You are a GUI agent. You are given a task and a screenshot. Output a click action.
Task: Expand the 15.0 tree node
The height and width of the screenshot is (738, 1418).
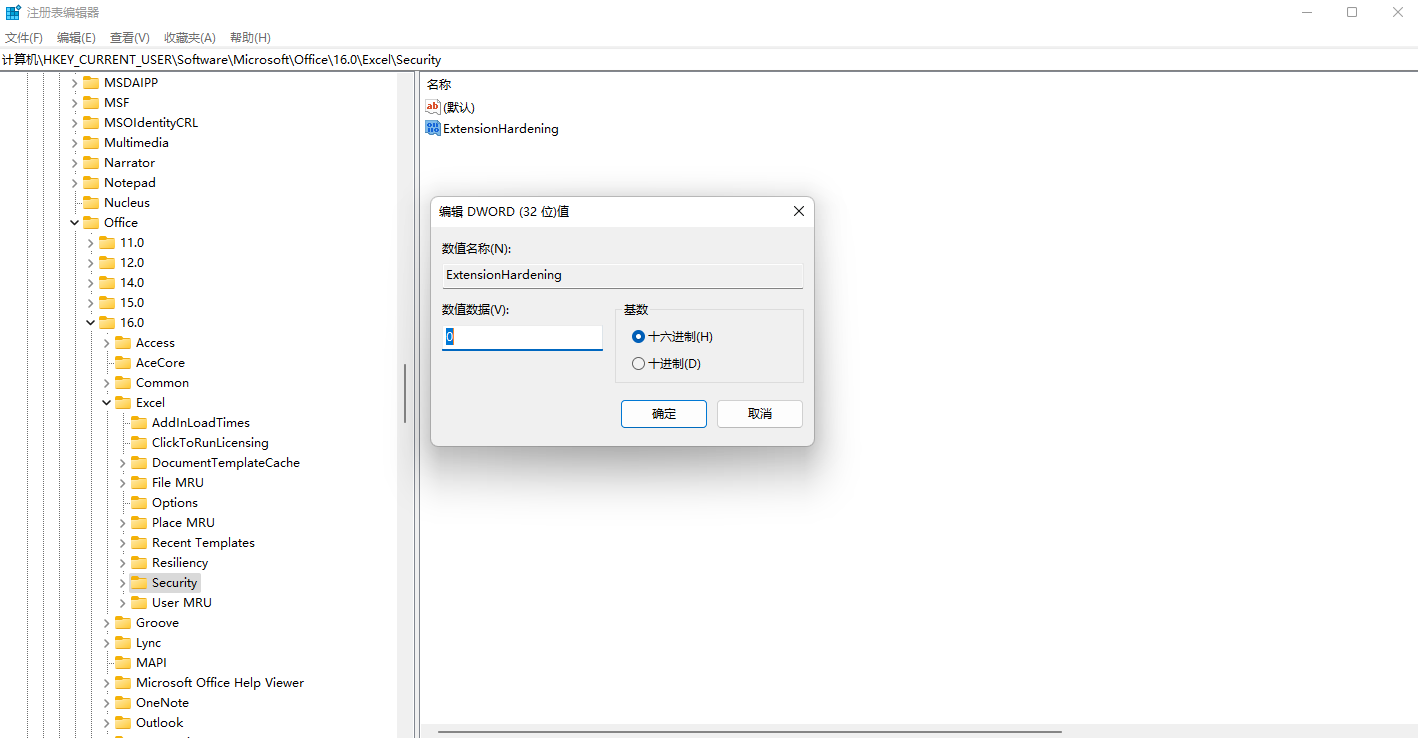(90, 302)
